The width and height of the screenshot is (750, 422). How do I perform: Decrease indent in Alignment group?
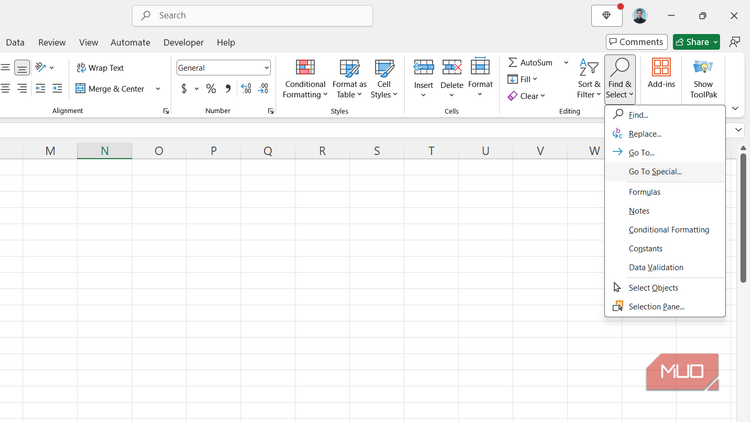point(40,89)
